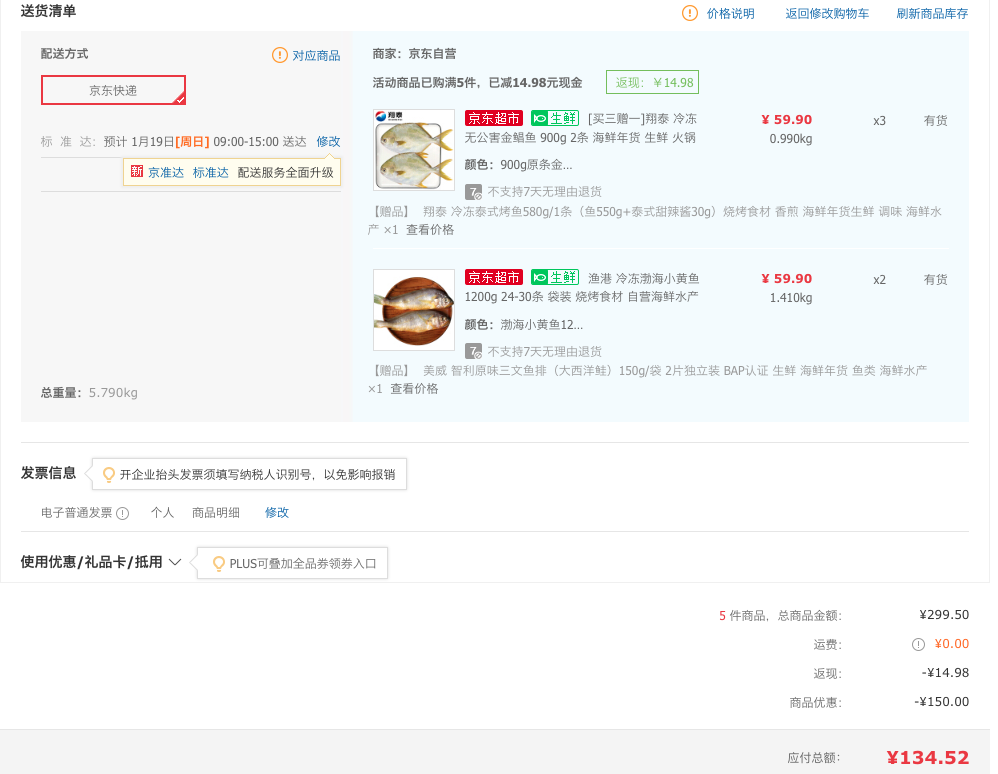
Task: Click PLUS可叠加全品券领券入口 tip
Action: [x=292, y=563]
